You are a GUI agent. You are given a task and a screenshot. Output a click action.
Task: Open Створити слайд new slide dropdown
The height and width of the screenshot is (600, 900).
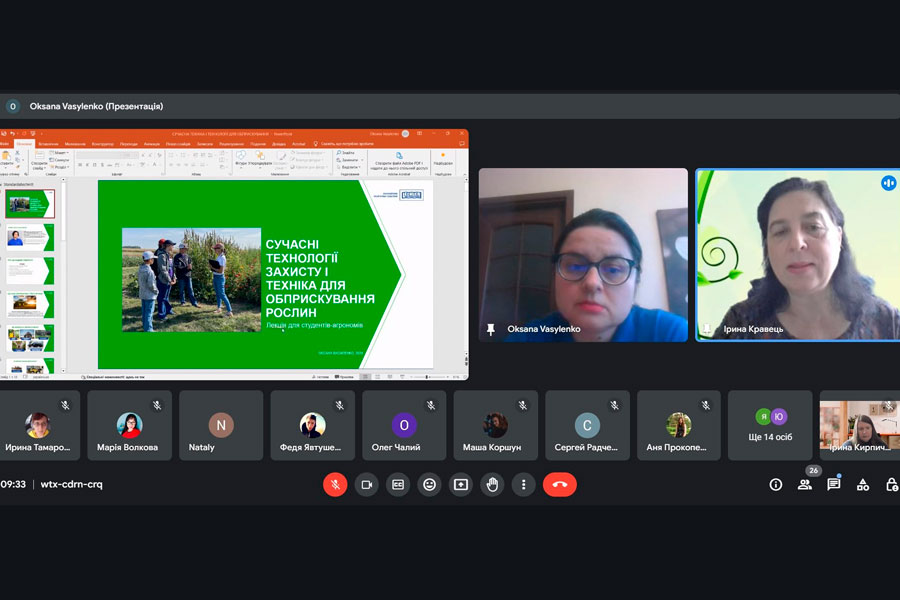coord(38,161)
